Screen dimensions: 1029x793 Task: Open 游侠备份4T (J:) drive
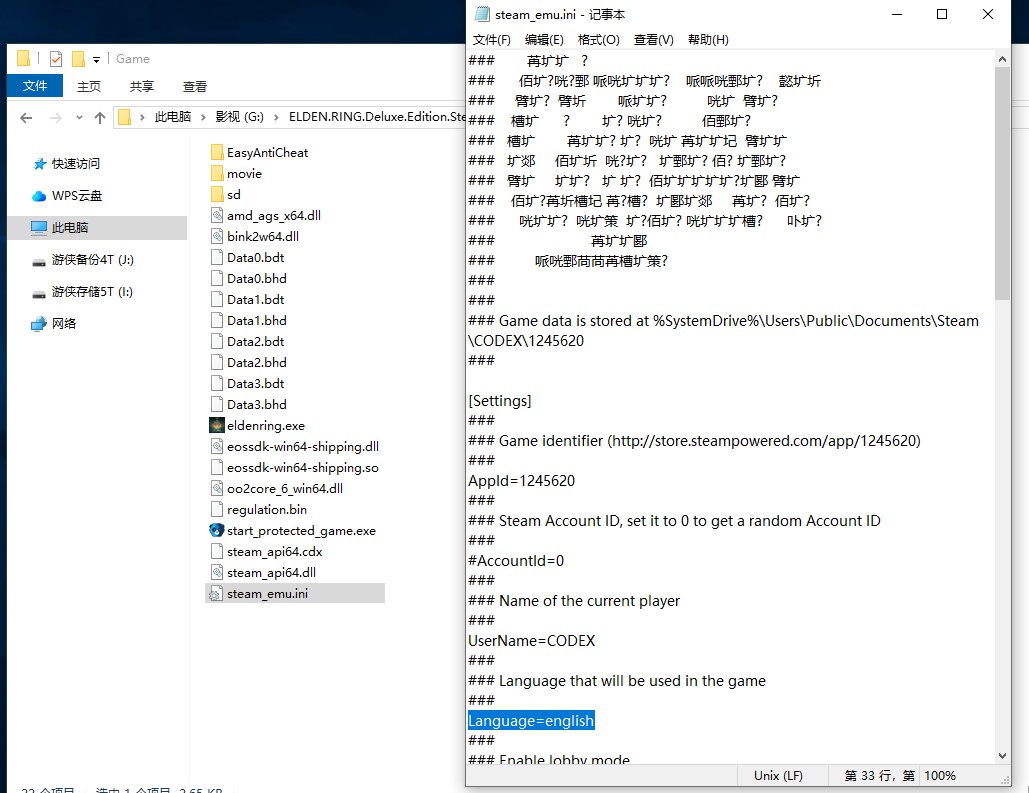tap(93, 260)
